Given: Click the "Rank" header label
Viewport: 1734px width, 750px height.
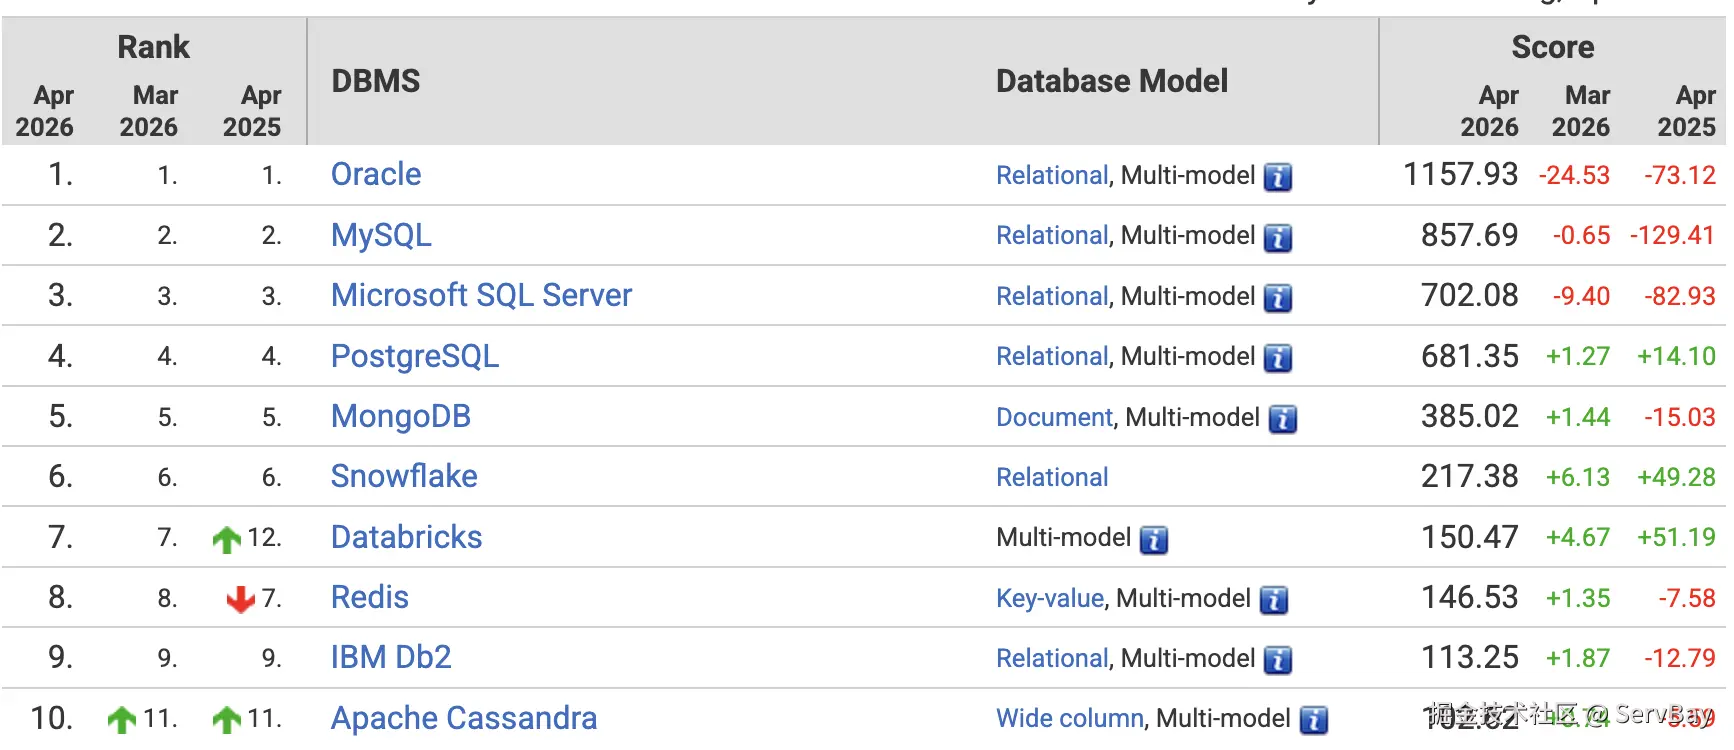Looking at the screenshot, I should pos(153,47).
